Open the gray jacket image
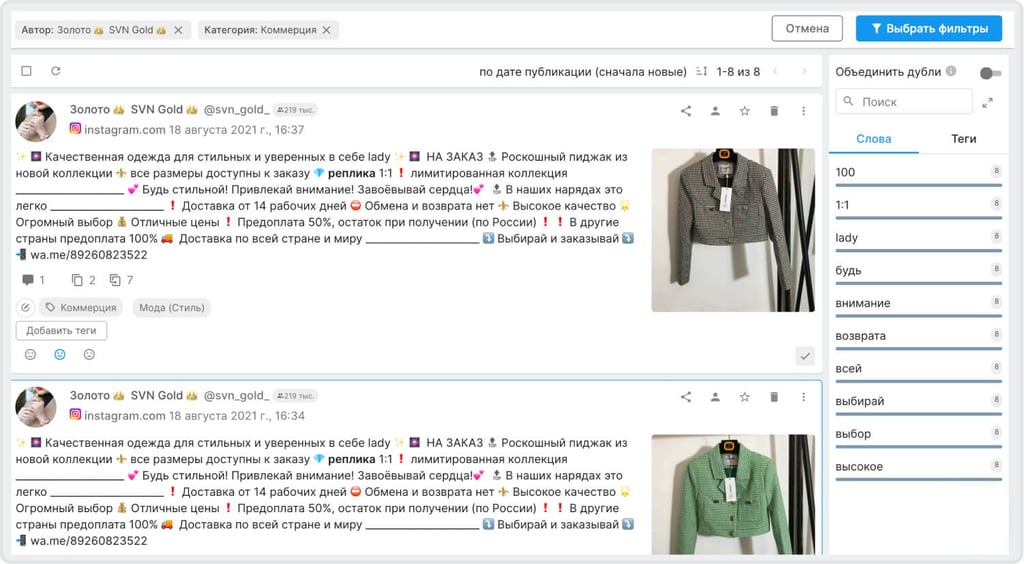1024x564 pixels. tap(733, 230)
